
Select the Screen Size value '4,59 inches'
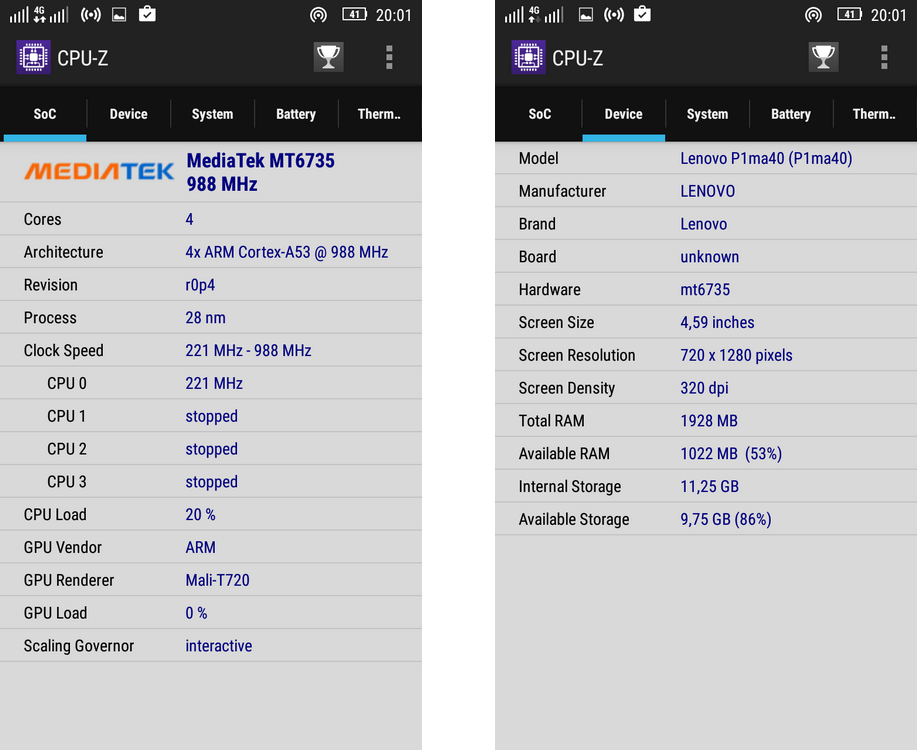717,323
